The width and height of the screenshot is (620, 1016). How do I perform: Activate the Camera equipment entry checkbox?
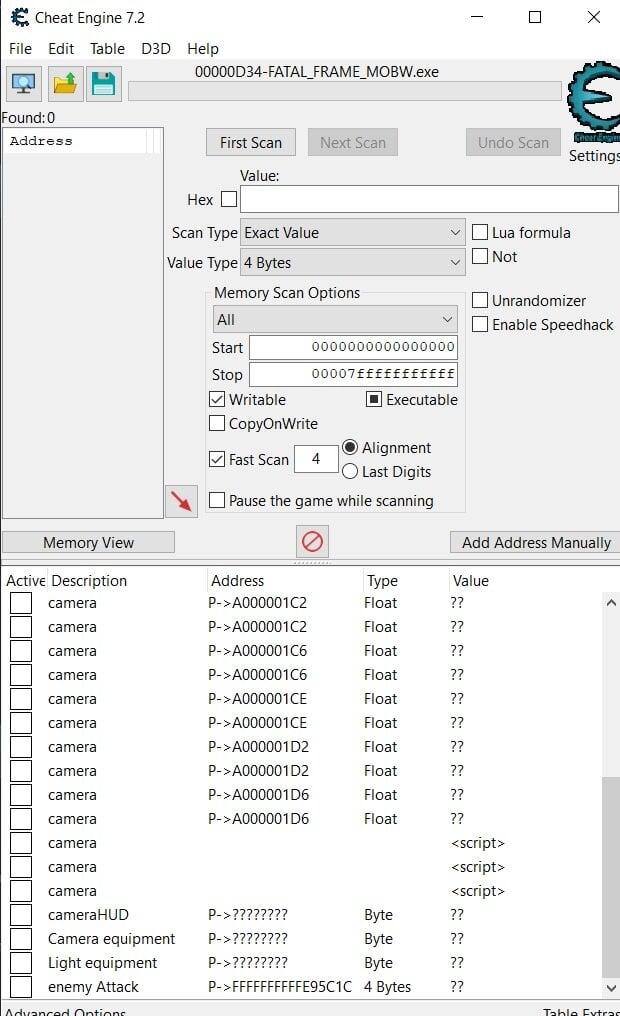(x=21, y=939)
